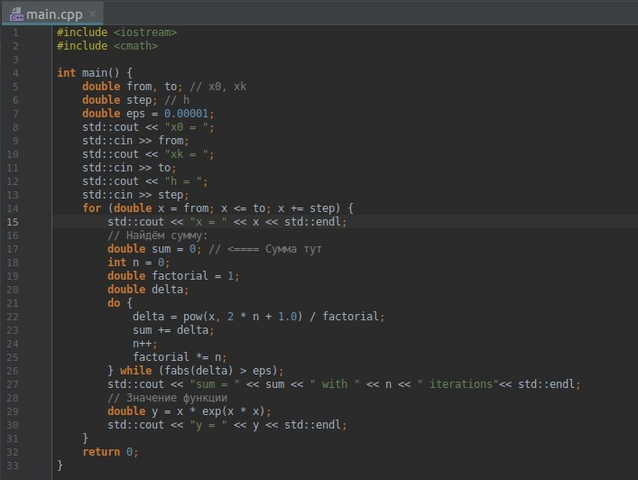Click line number 15 in gutter
638x480 pixels.
tap(13, 222)
